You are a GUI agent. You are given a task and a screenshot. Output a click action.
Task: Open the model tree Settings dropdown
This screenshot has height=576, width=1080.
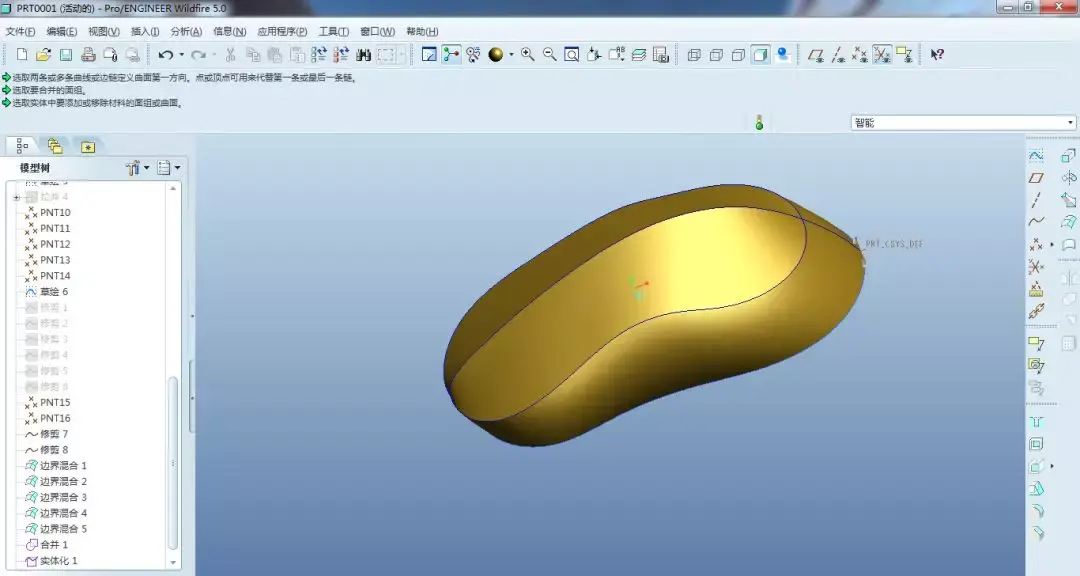pos(169,167)
